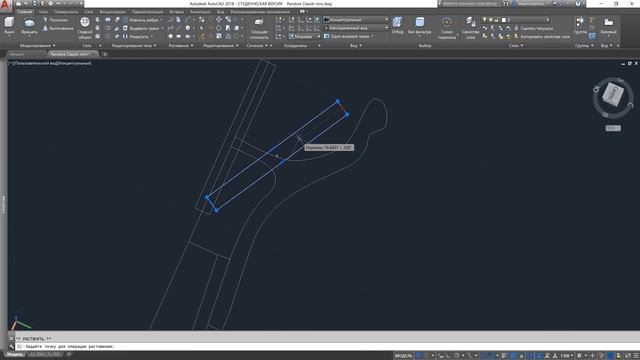Toggle current layer freeze sun icon
This screenshot has height=360, width=640.
[x=491, y=20]
